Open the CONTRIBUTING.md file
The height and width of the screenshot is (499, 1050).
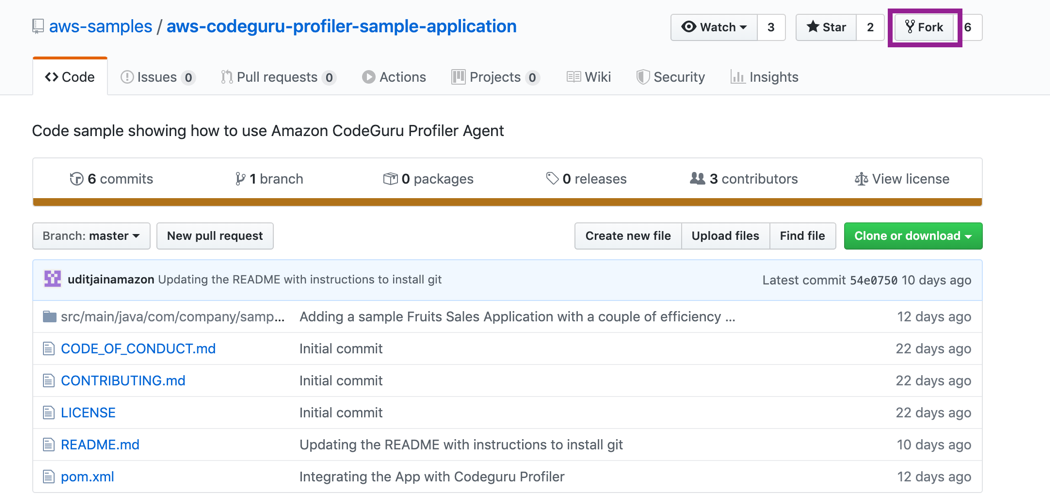(123, 380)
